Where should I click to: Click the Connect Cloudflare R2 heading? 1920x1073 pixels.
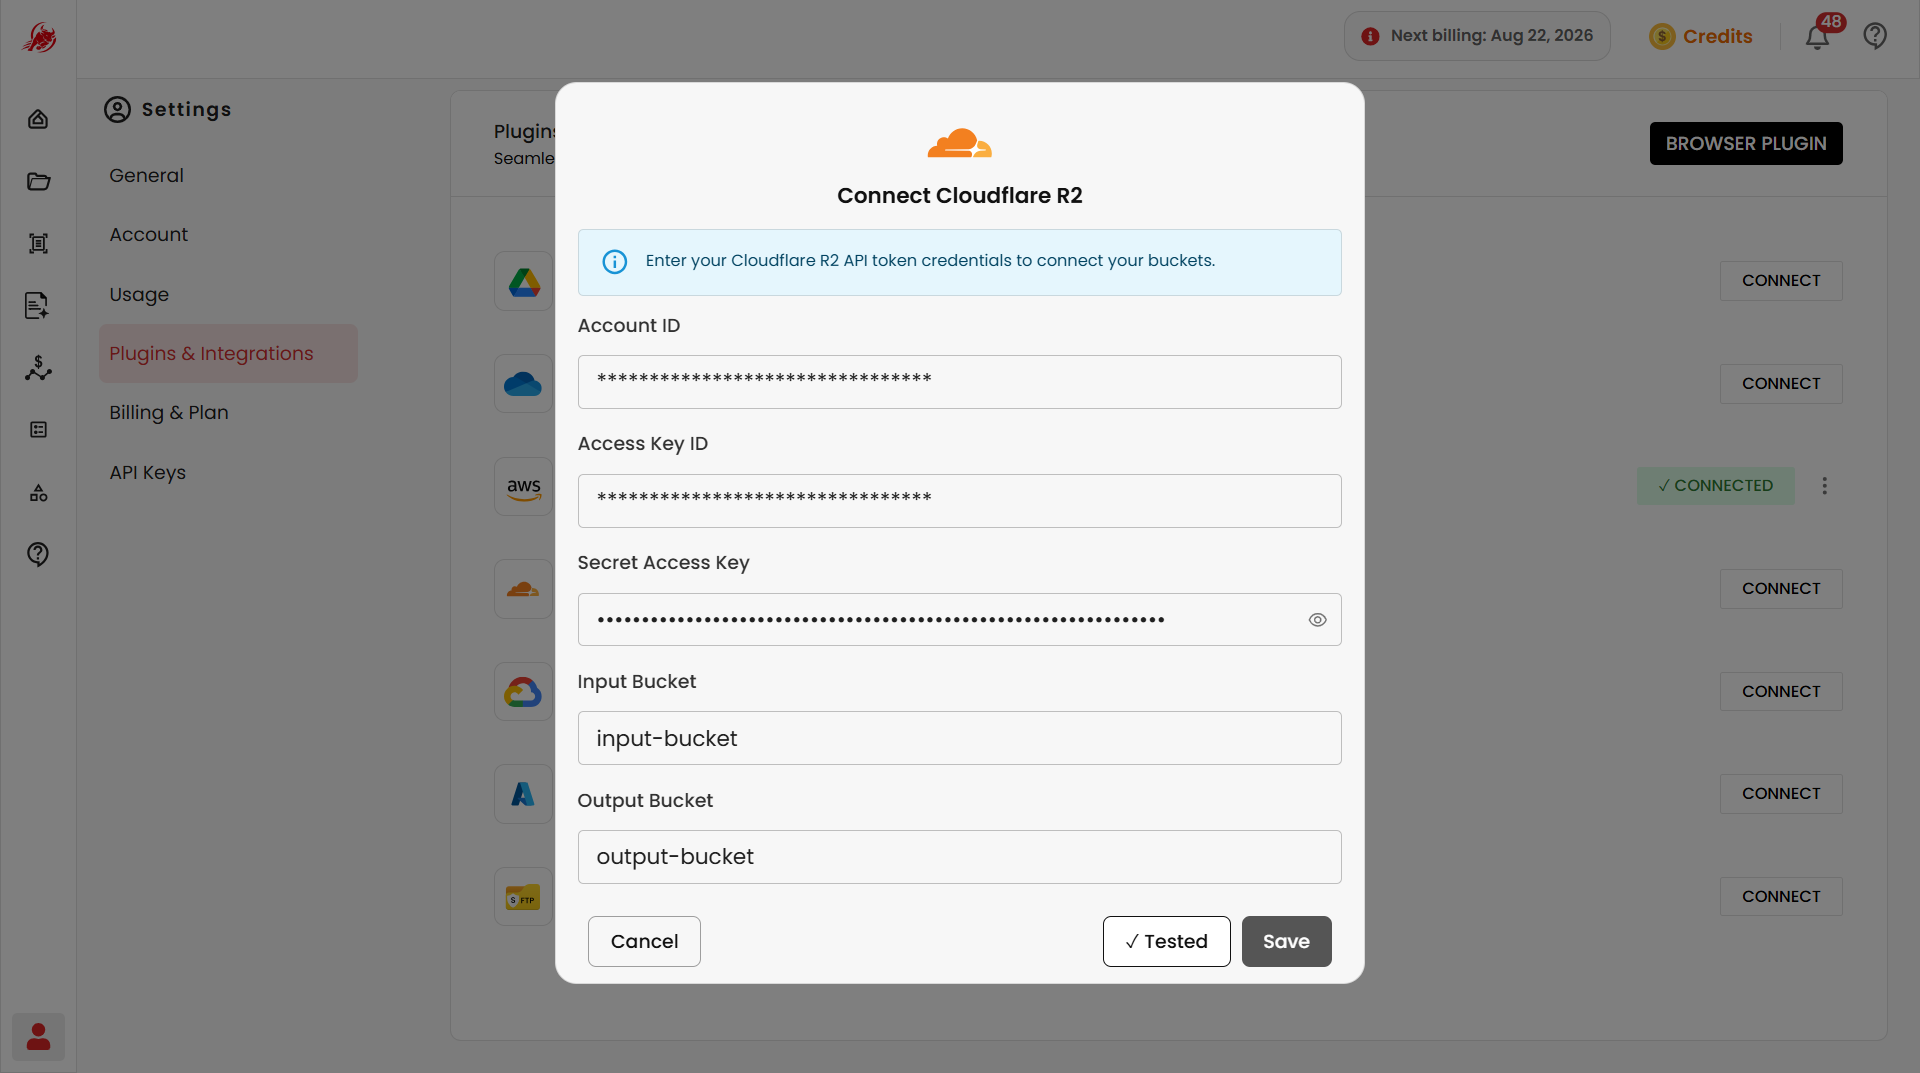959,196
